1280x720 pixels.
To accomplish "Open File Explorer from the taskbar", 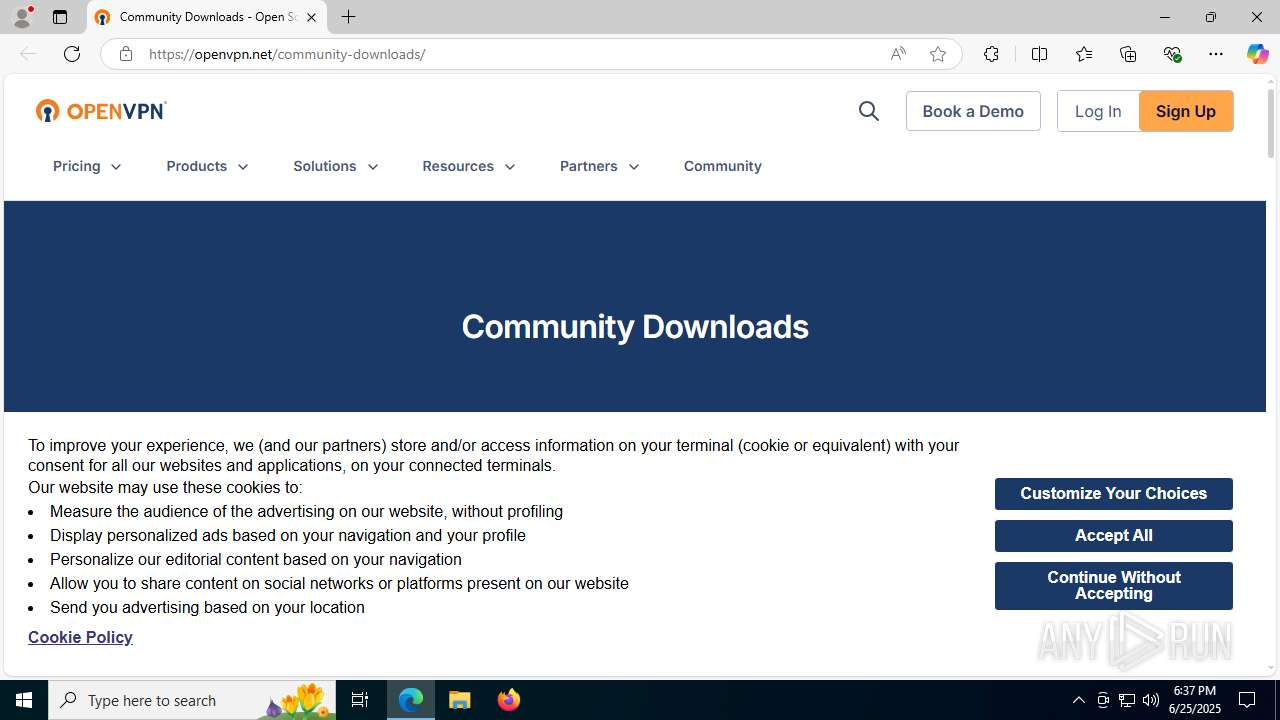I will [460, 700].
